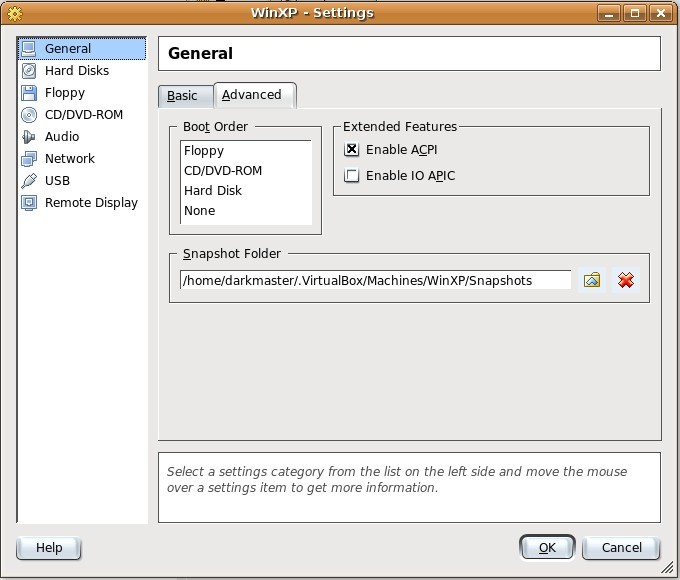Select CD/DVD-ROM in Boot Order list

point(246,171)
